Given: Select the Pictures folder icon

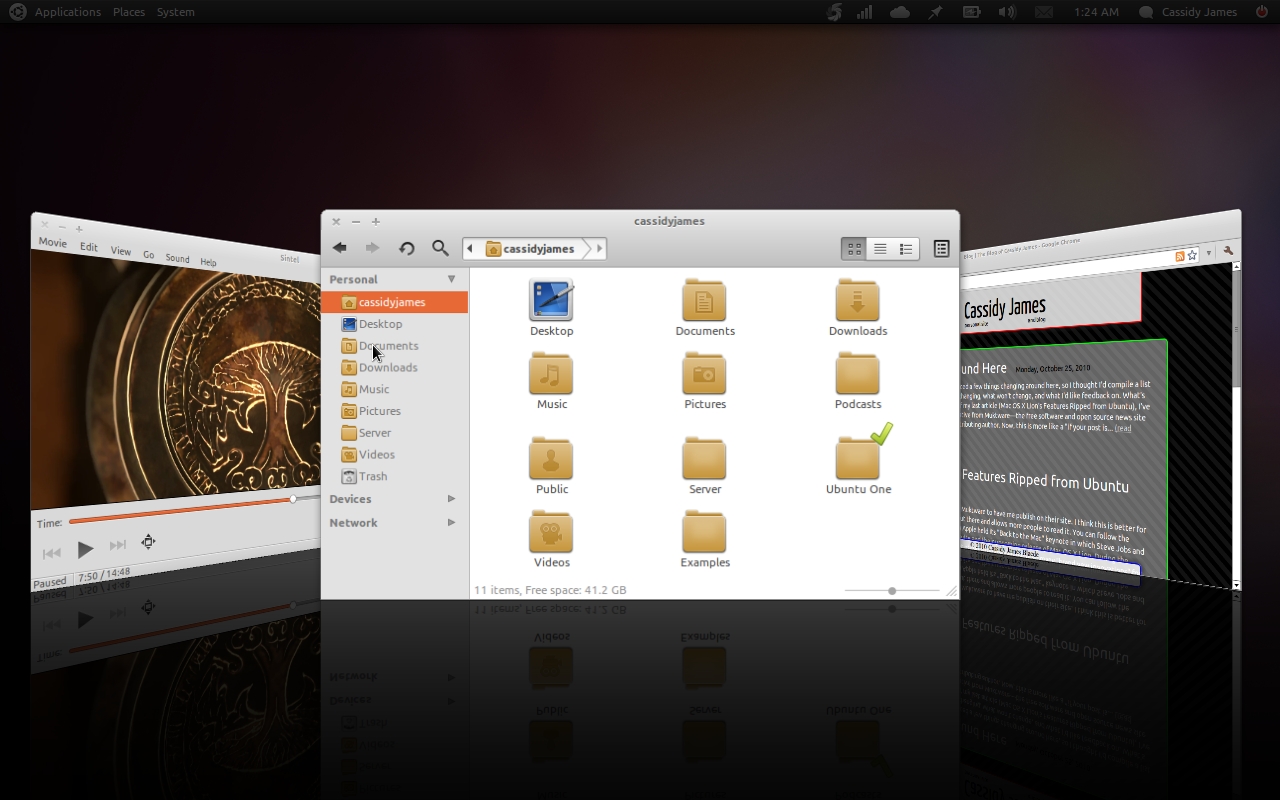Looking at the screenshot, I should (x=704, y=373).
